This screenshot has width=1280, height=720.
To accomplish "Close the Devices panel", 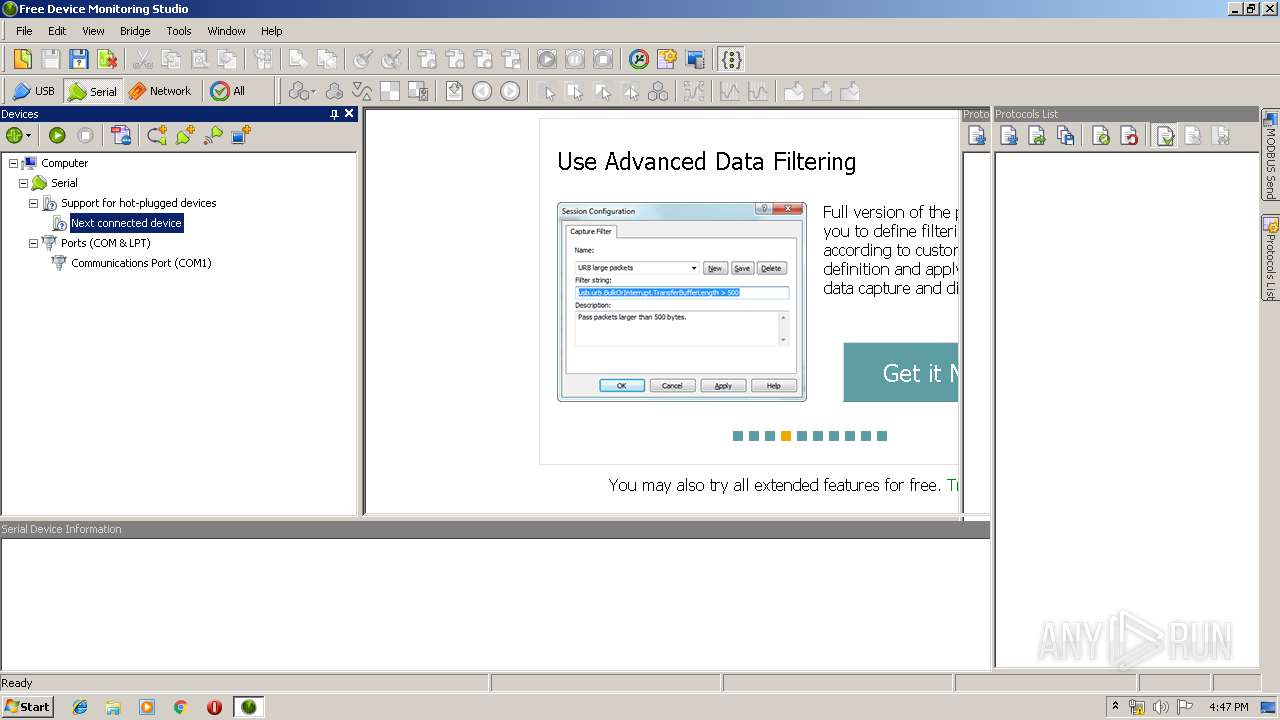I will [349, 114].
